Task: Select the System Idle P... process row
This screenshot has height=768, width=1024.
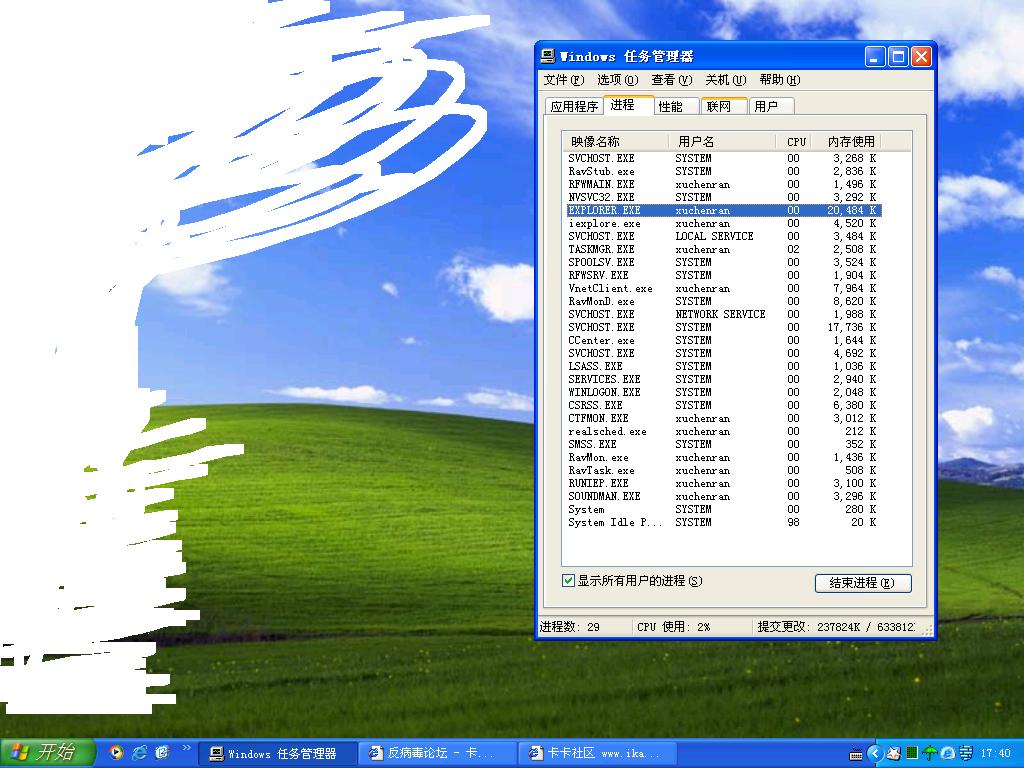Action: (x=724, y=522)
